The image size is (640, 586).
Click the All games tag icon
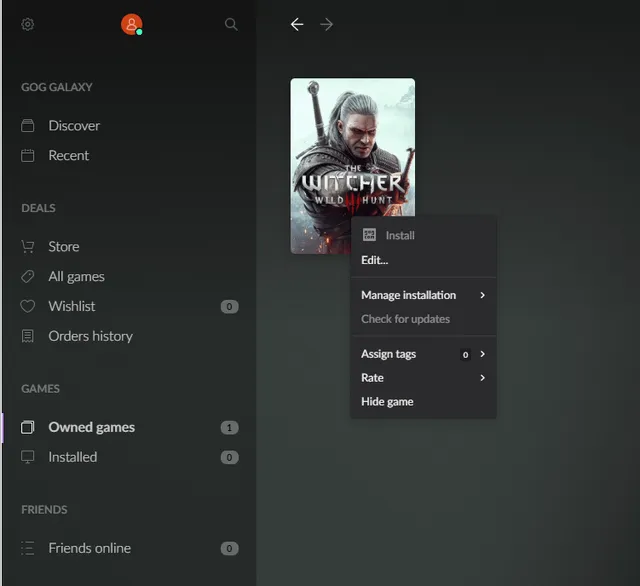(27, 277)
